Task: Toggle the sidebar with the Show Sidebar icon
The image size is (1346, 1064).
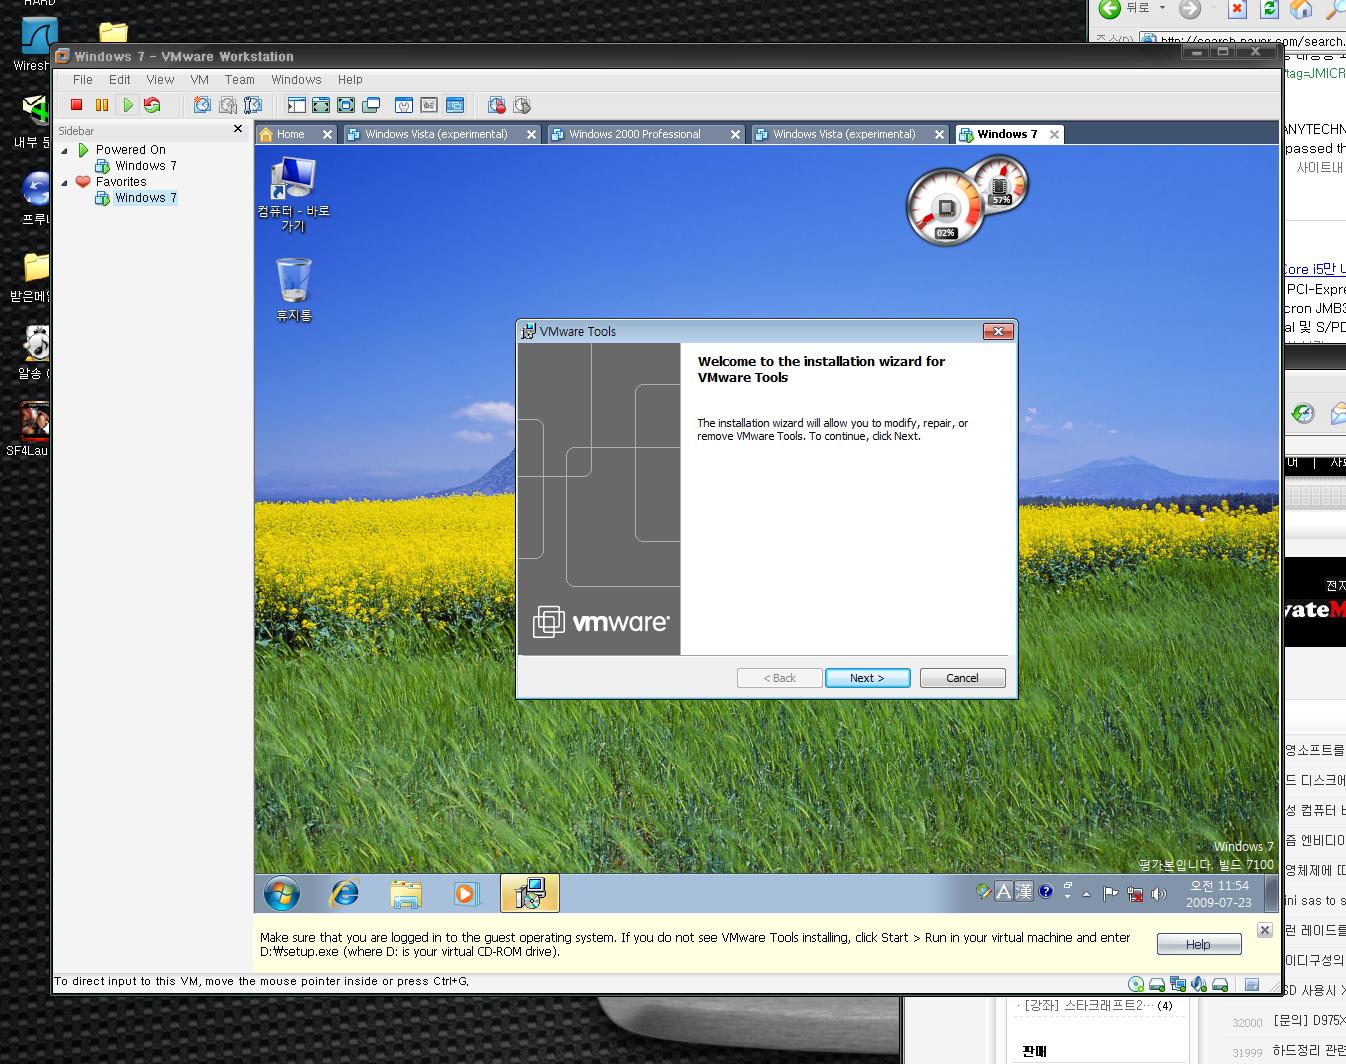Action: click(296, 105)
